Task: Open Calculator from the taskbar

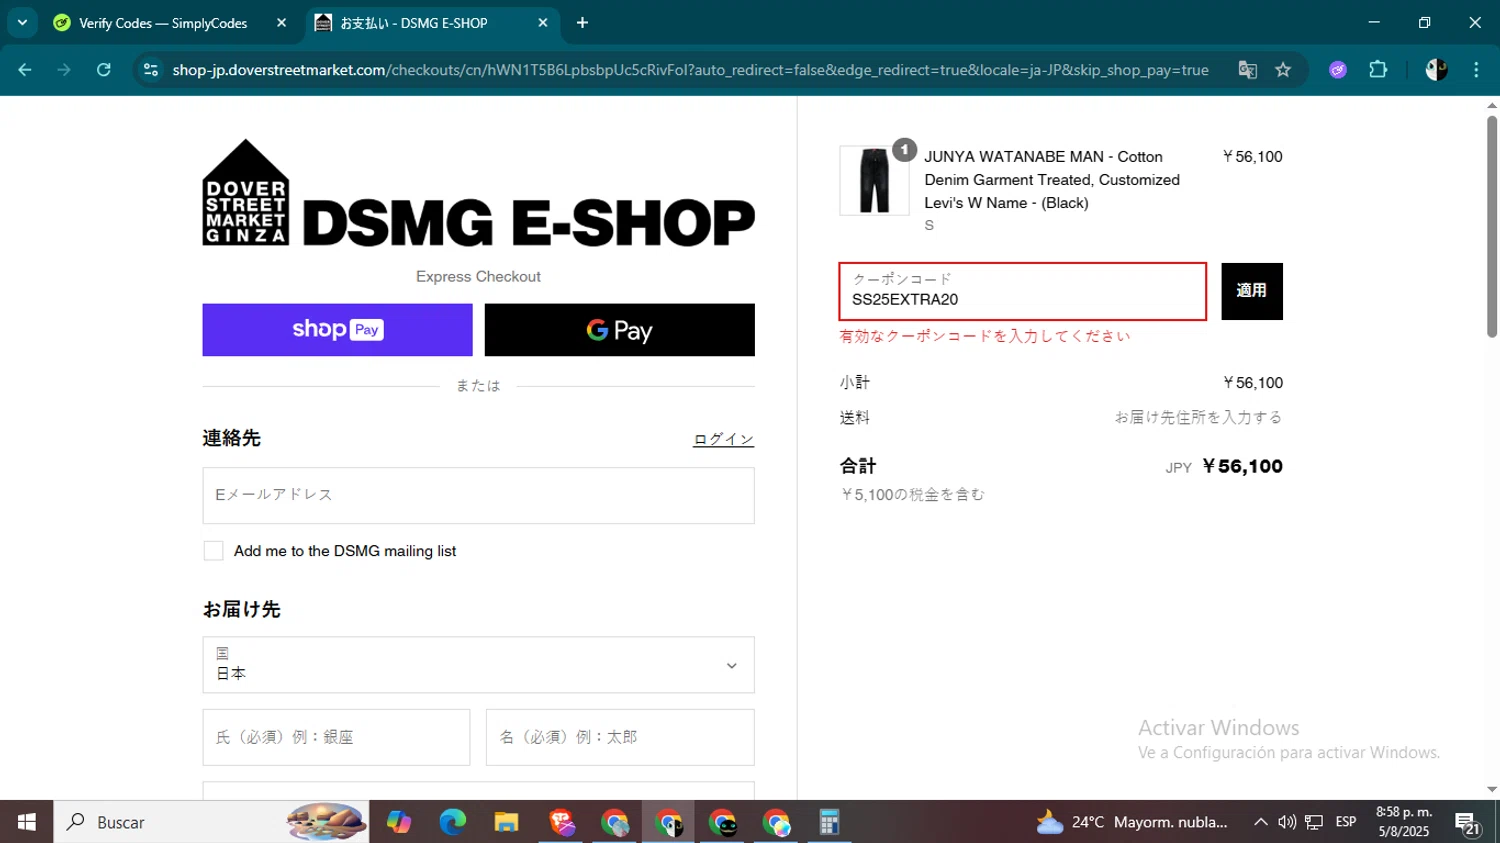Action: point(829,822)
